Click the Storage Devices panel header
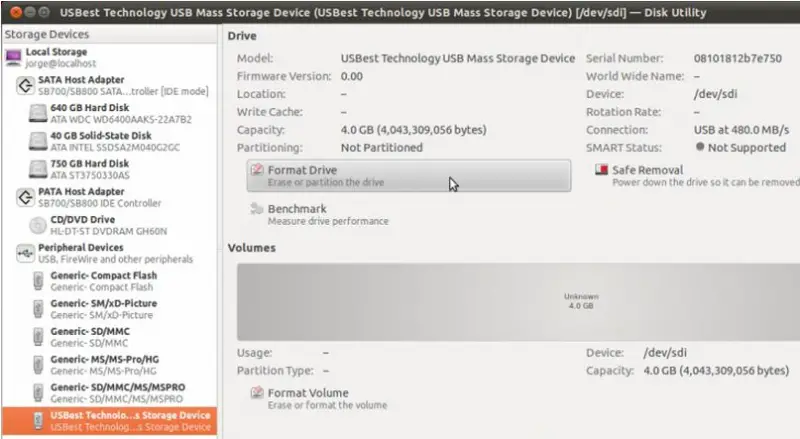 pyautogui.click(x=46, y=34)
